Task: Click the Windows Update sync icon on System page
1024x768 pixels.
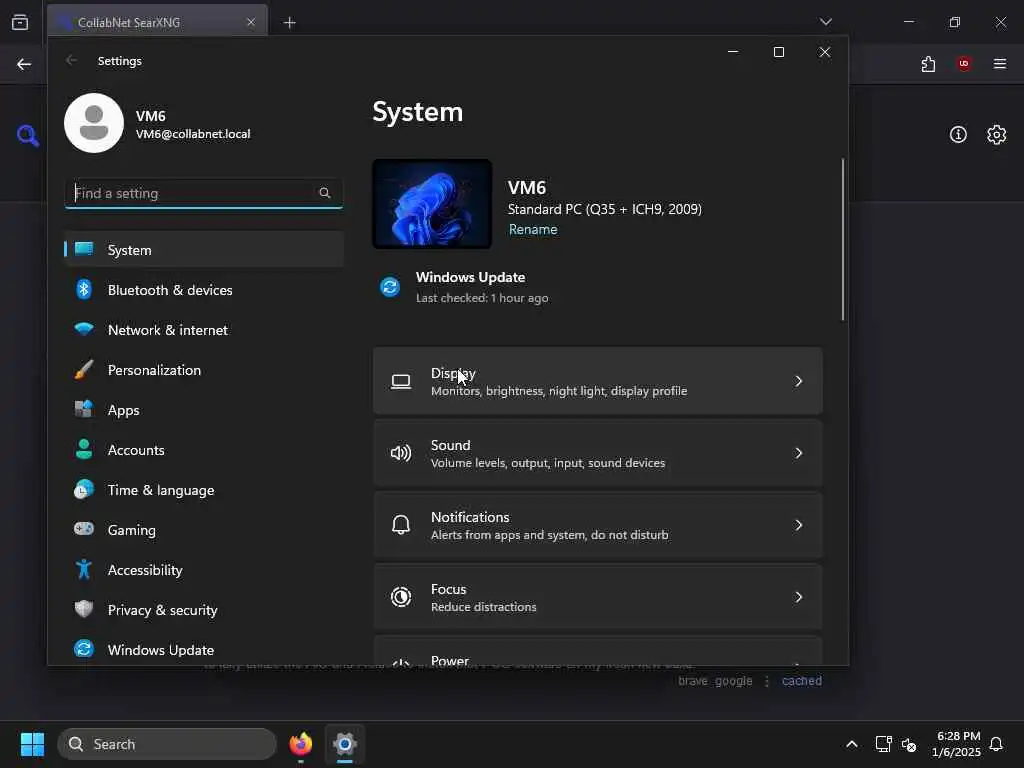Action: [x=390, y=287]
